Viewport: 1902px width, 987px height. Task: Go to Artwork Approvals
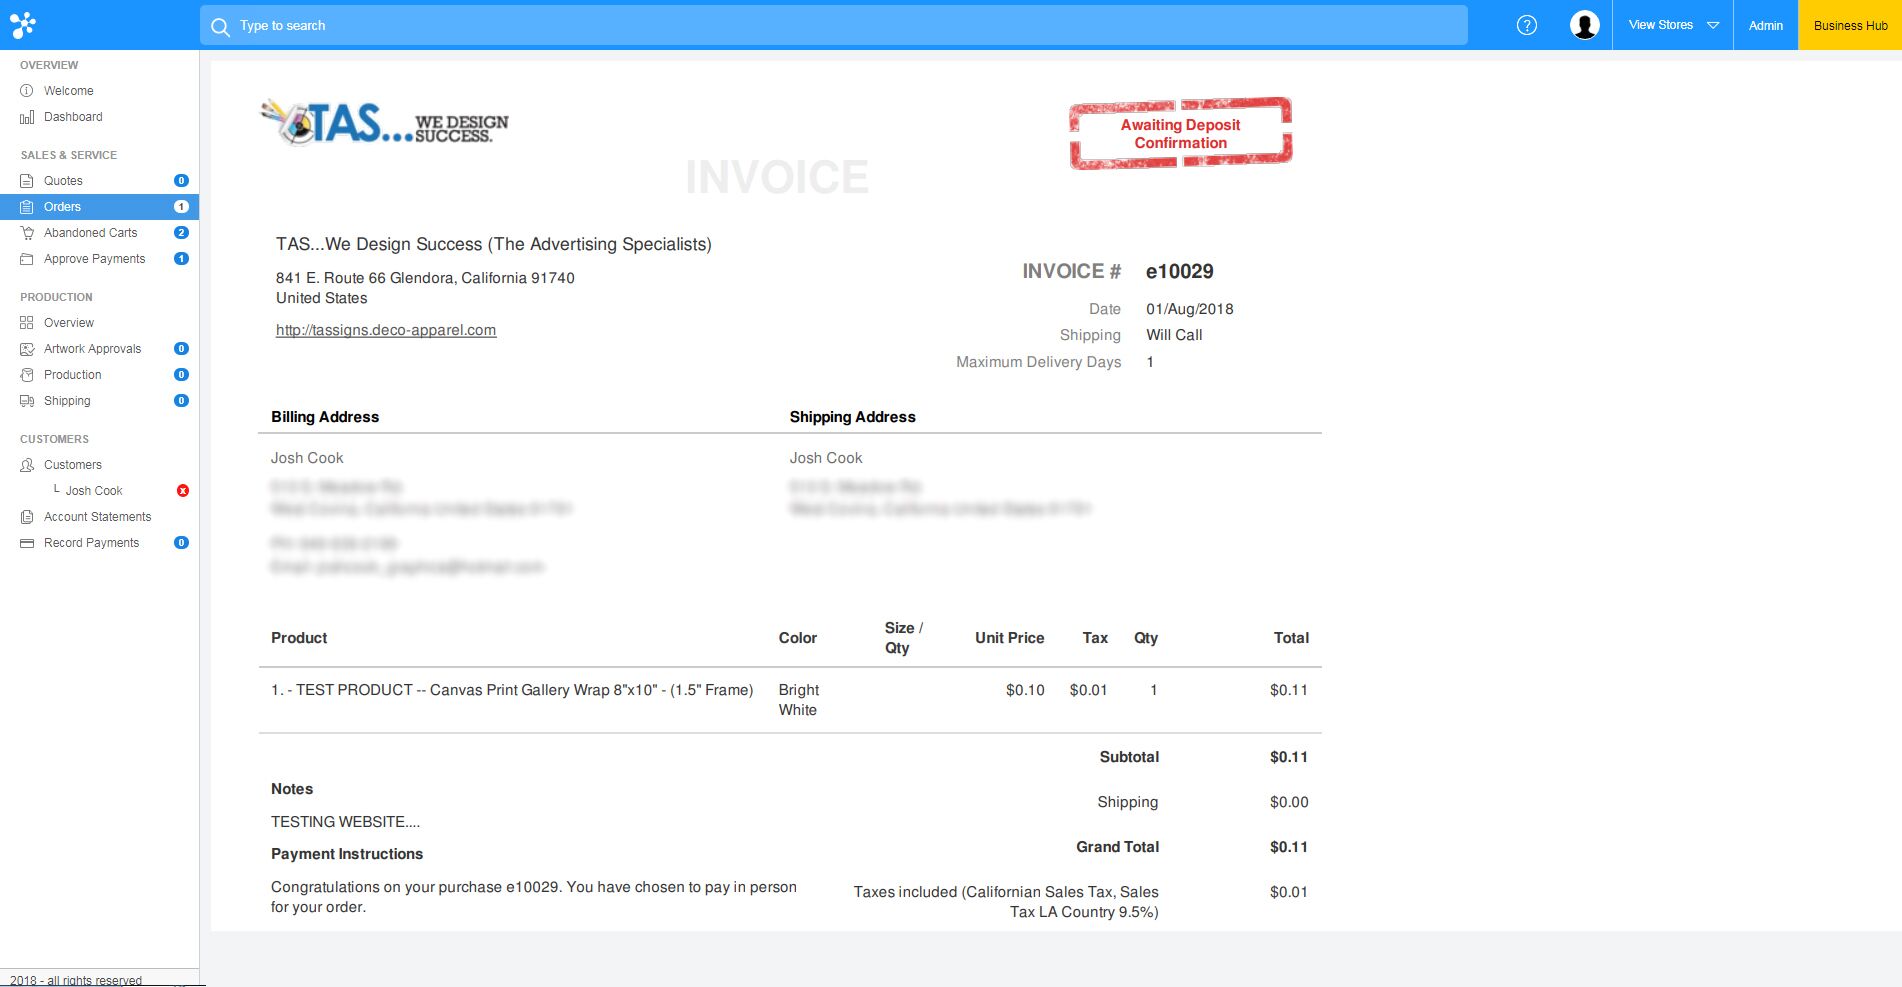(92, 349)
